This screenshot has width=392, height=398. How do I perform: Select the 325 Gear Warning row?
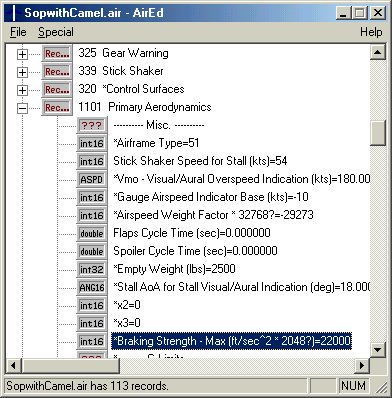click(123, 53)
